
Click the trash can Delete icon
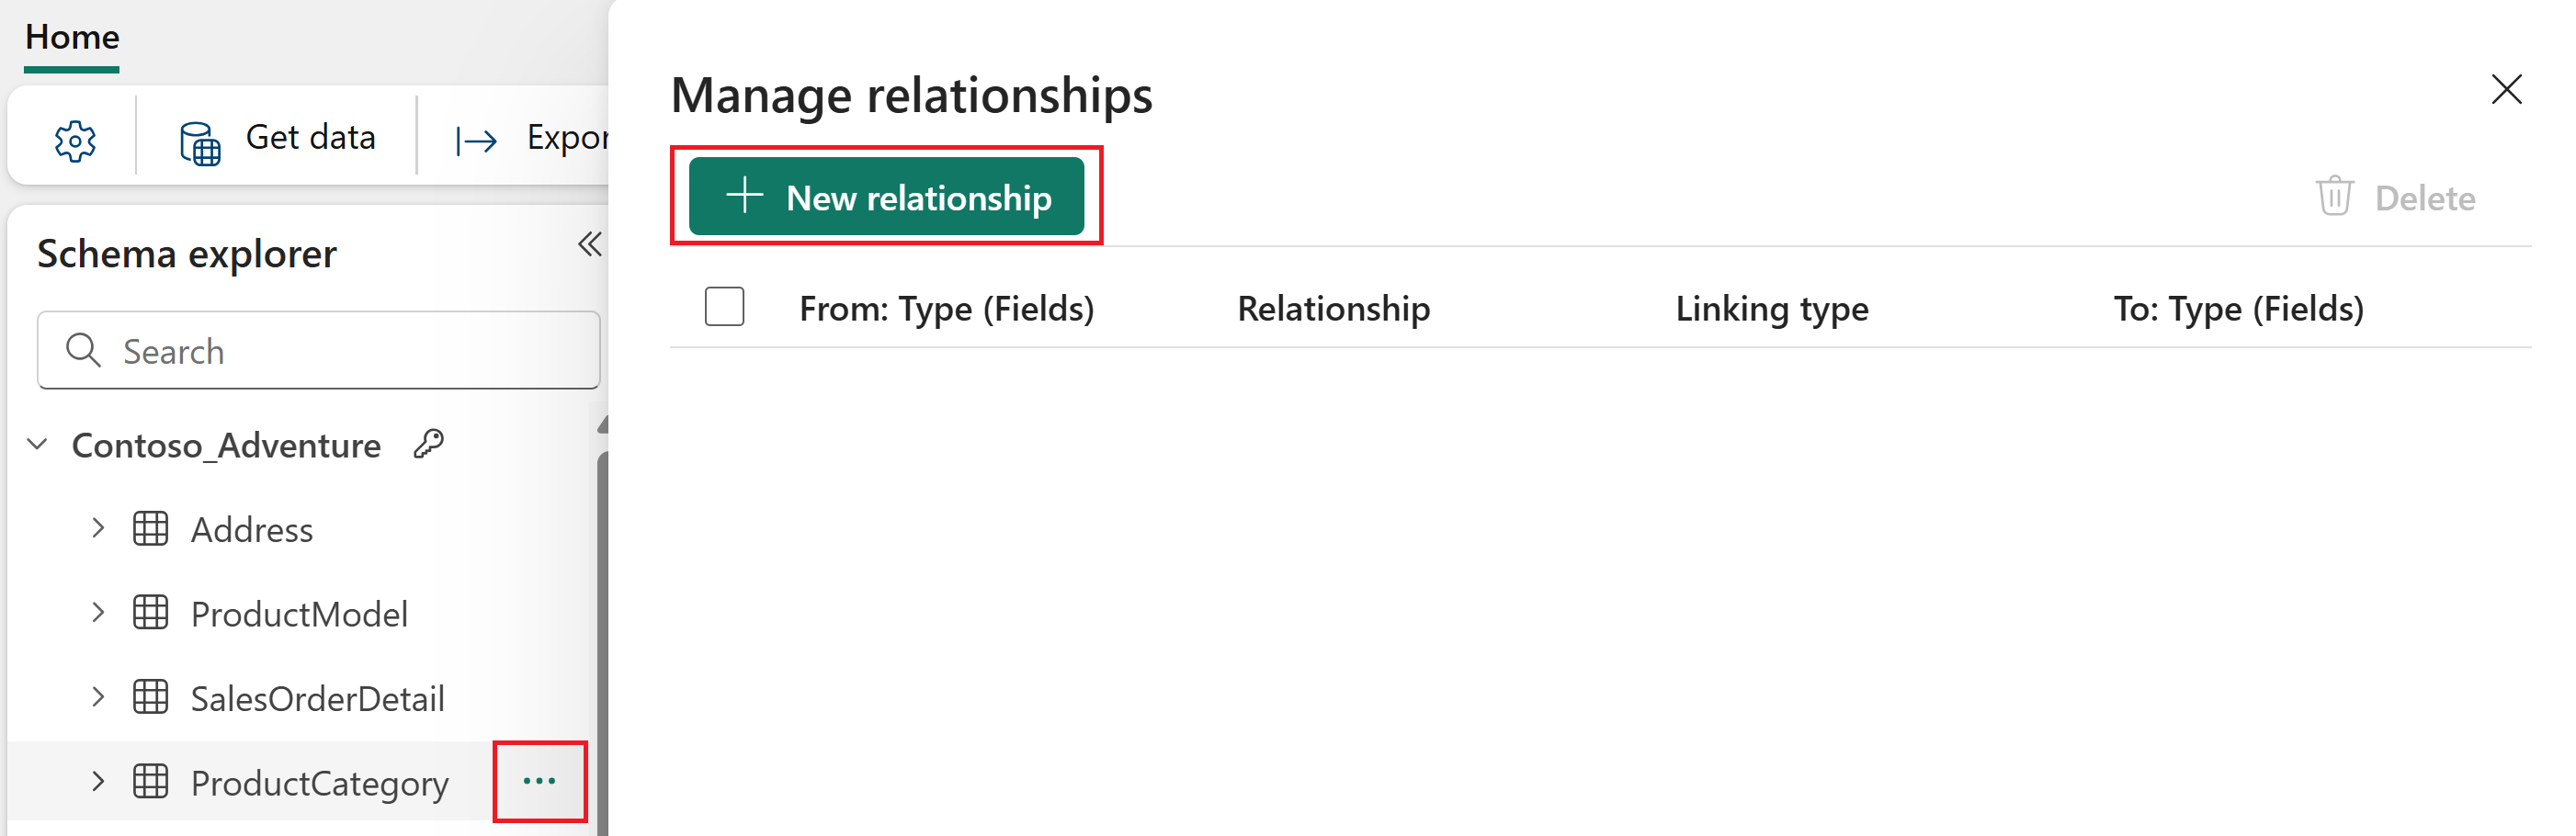point(2334,196)
